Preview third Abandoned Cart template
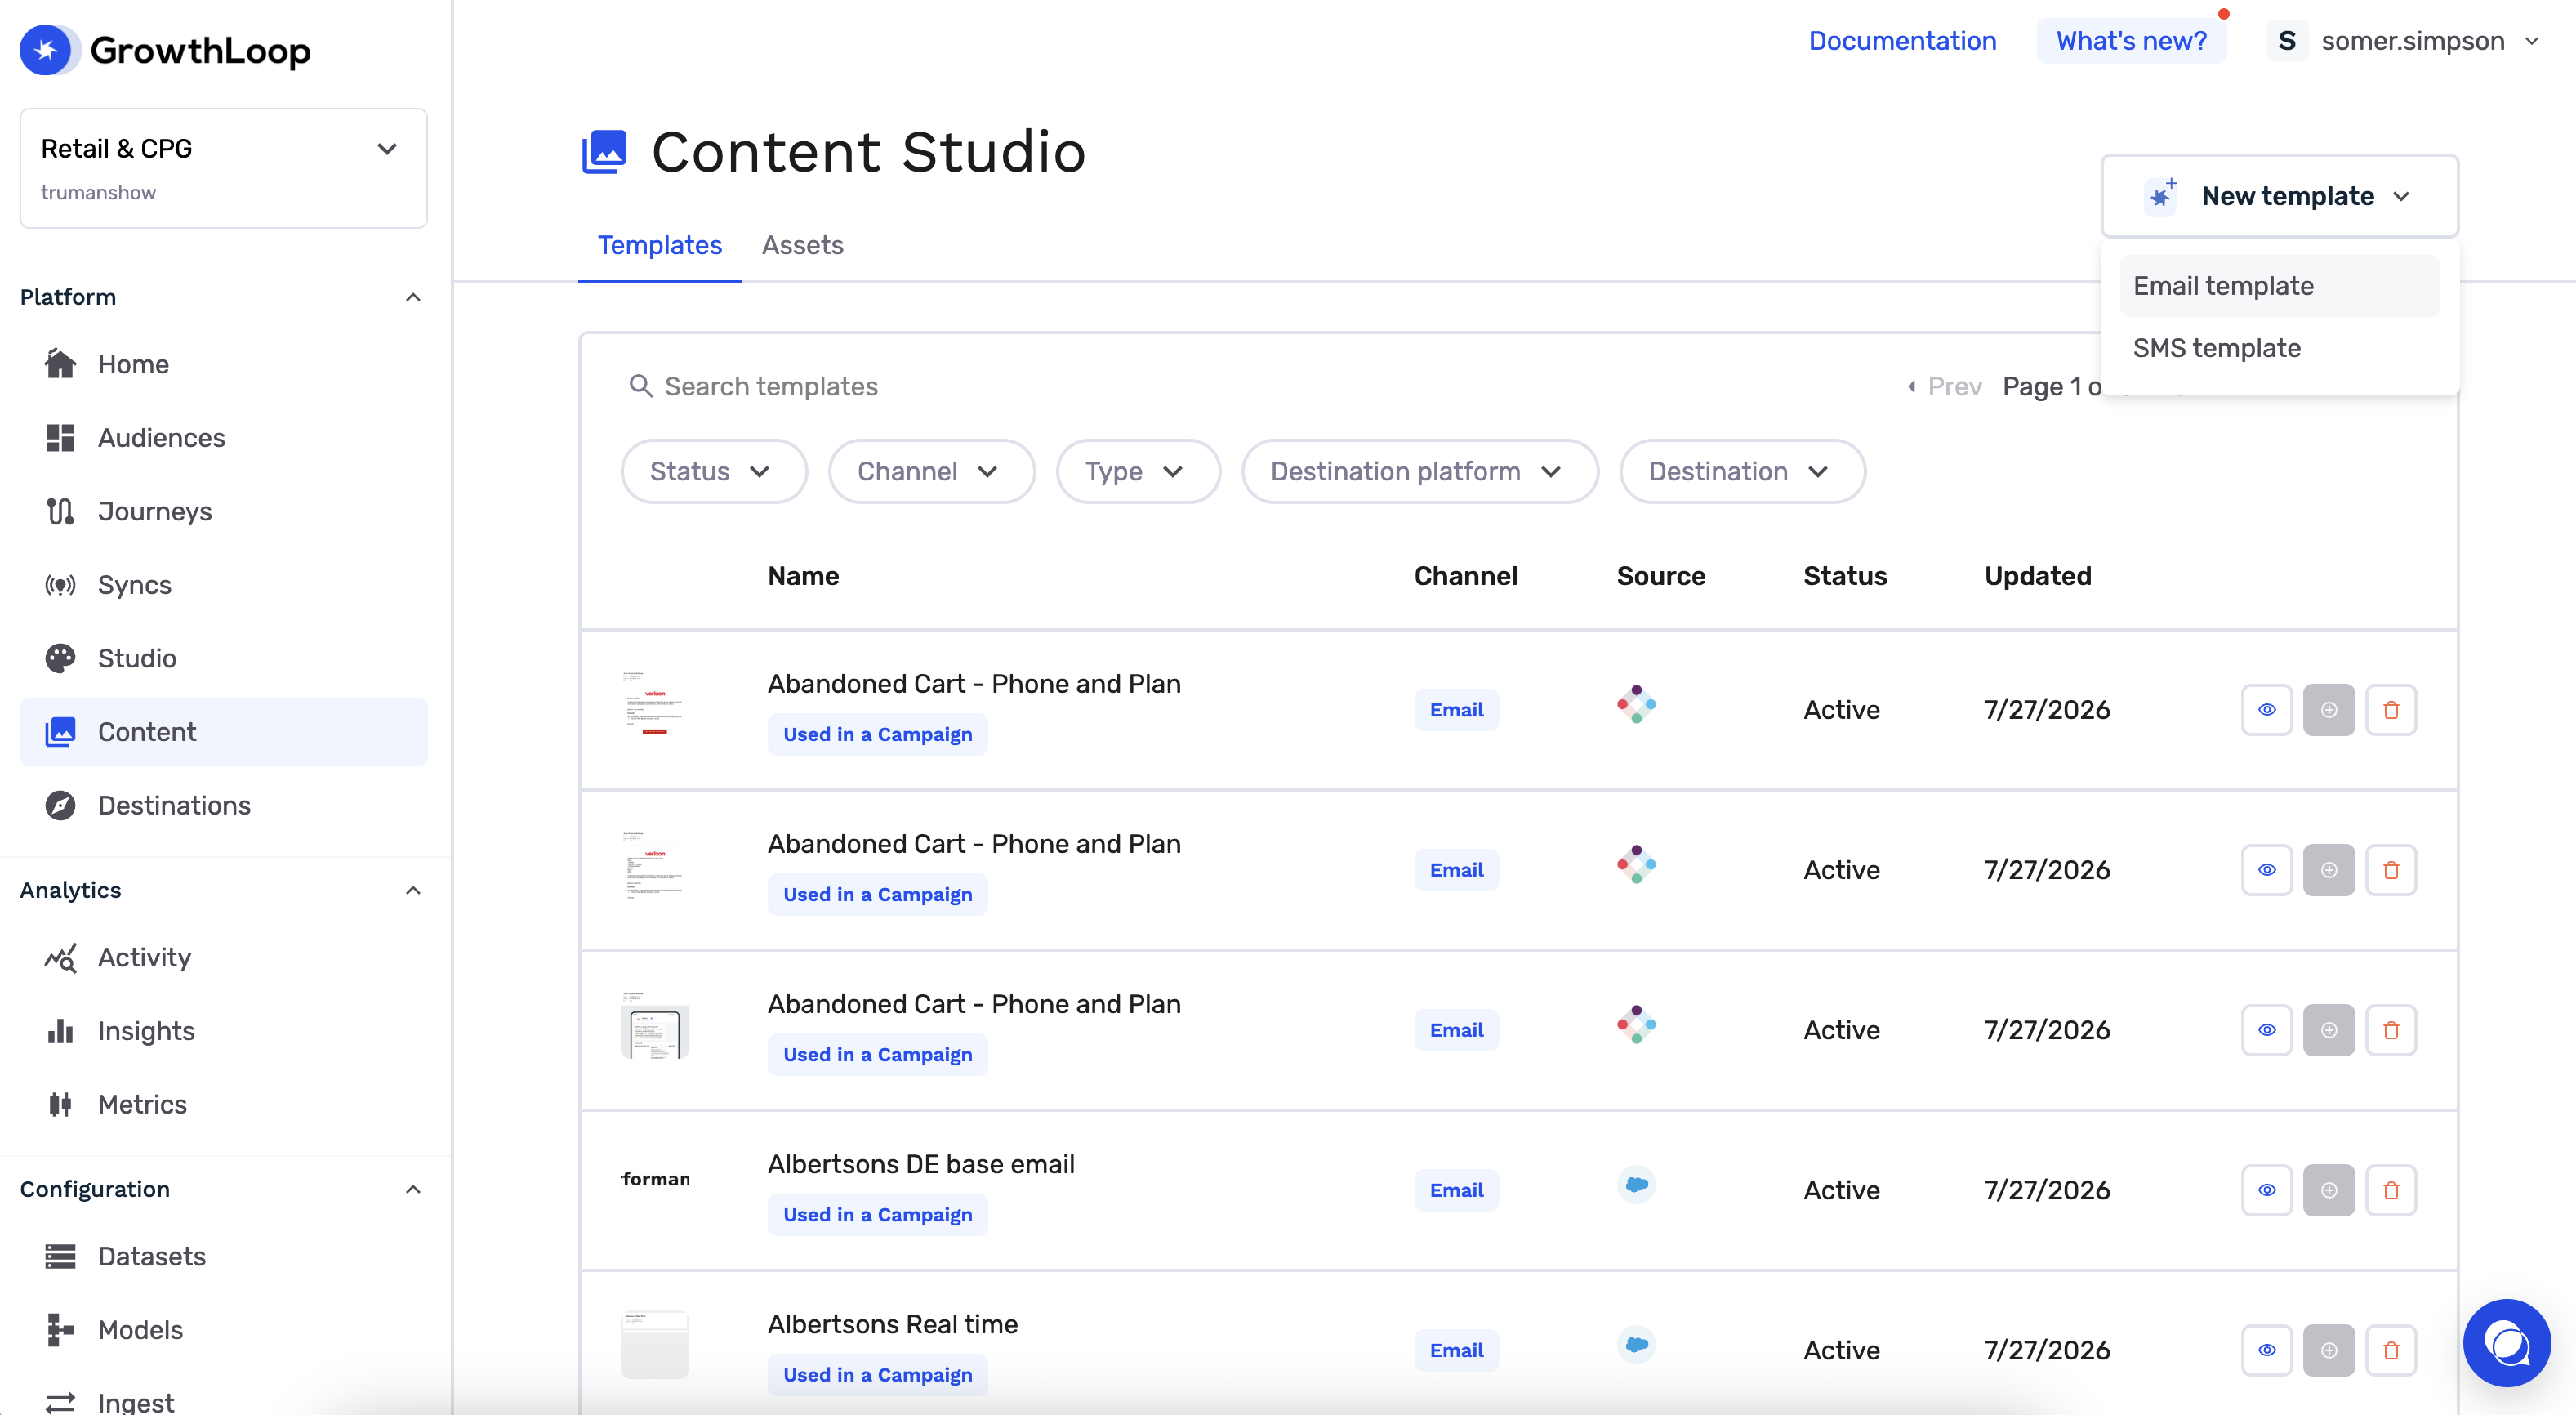The height and width of the screenshot is (1415, 2576). point(2267,1030)
